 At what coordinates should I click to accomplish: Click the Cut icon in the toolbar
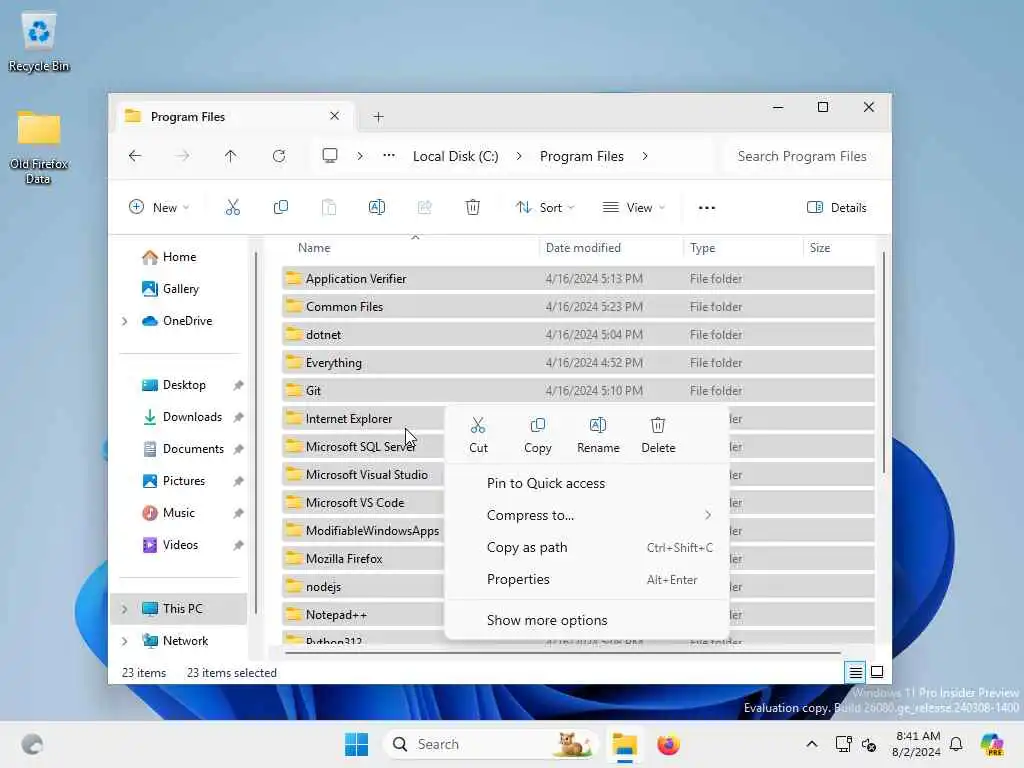click(232, 208)
